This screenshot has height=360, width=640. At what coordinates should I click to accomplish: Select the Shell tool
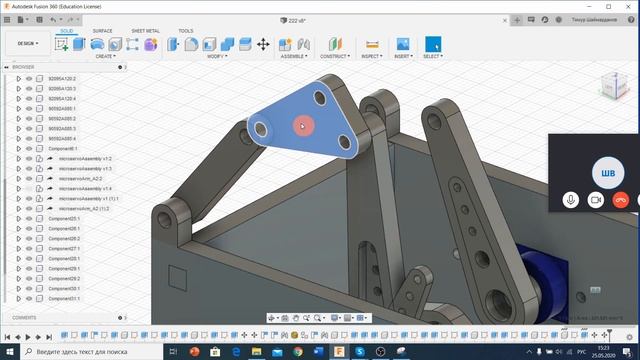click(x=209, y=44)
